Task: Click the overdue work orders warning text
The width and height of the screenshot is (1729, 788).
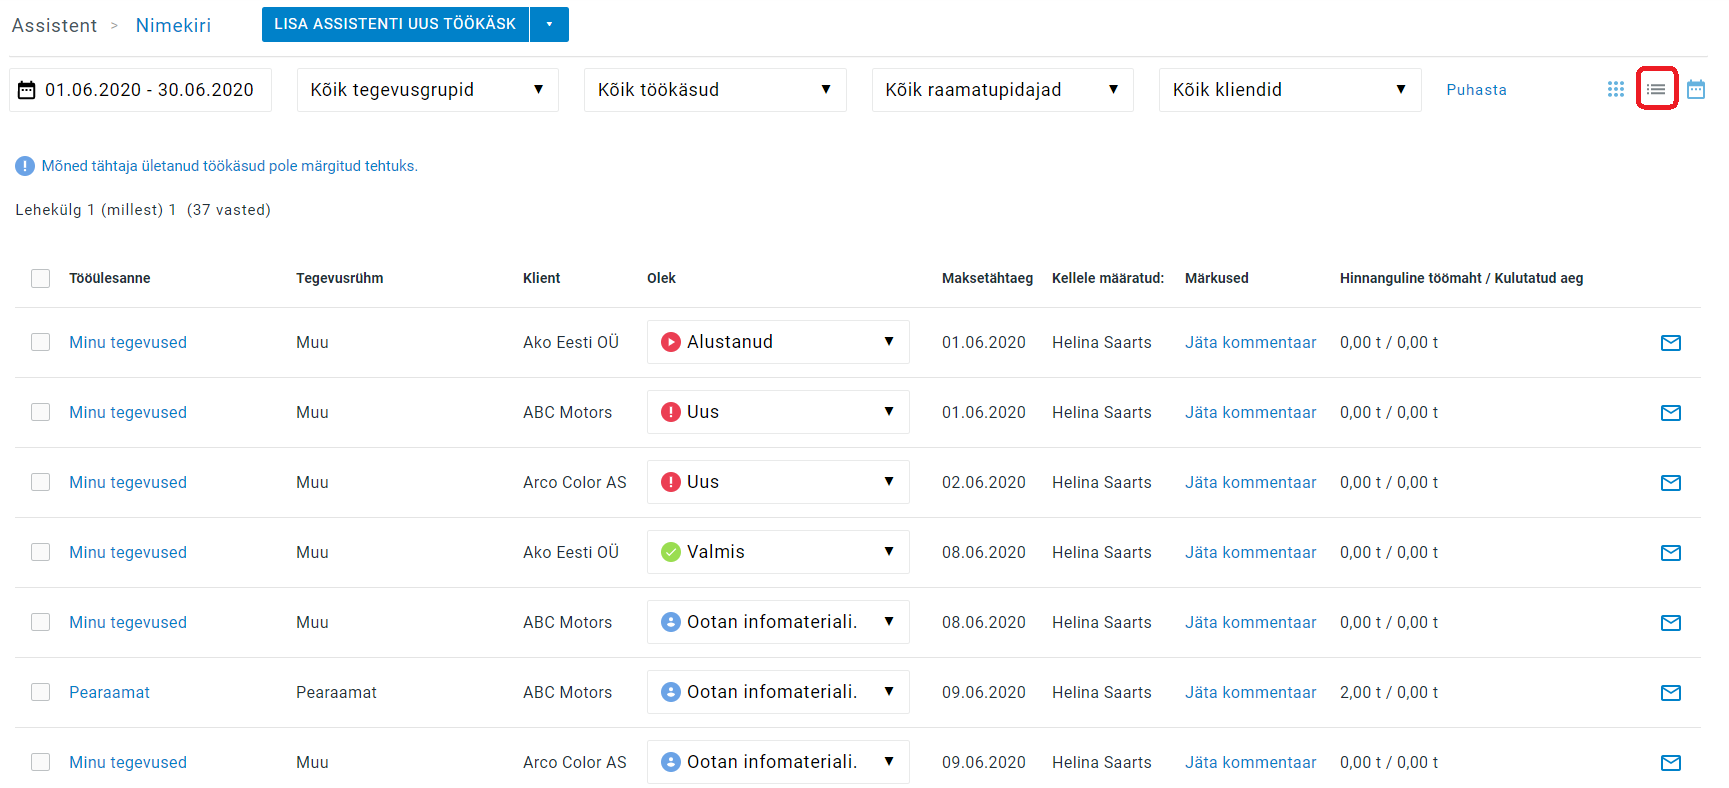Action: point(230,166)
